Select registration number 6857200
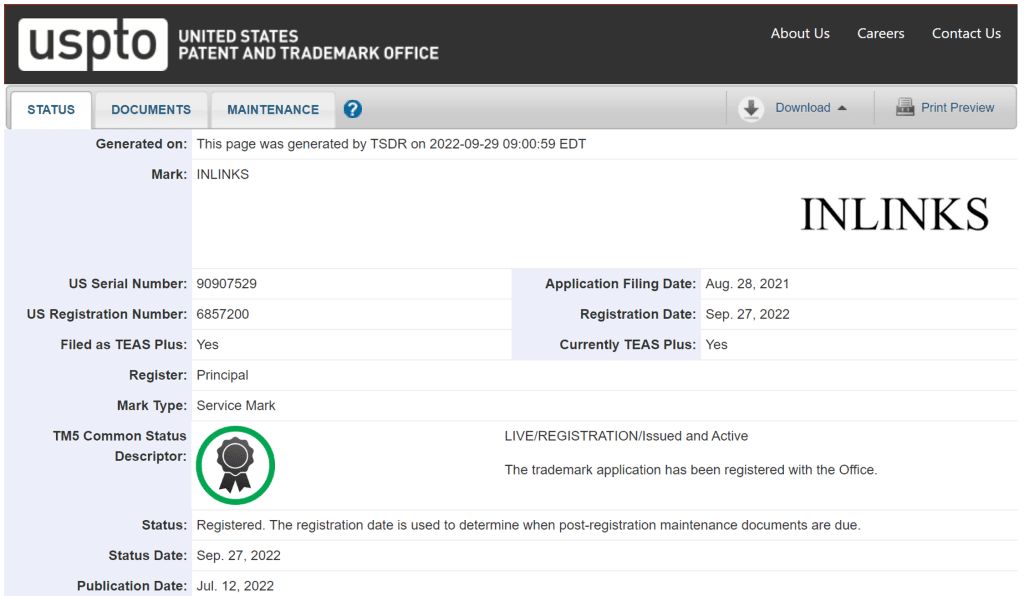Screen dimensions: 1024x596 click(223, 315)
